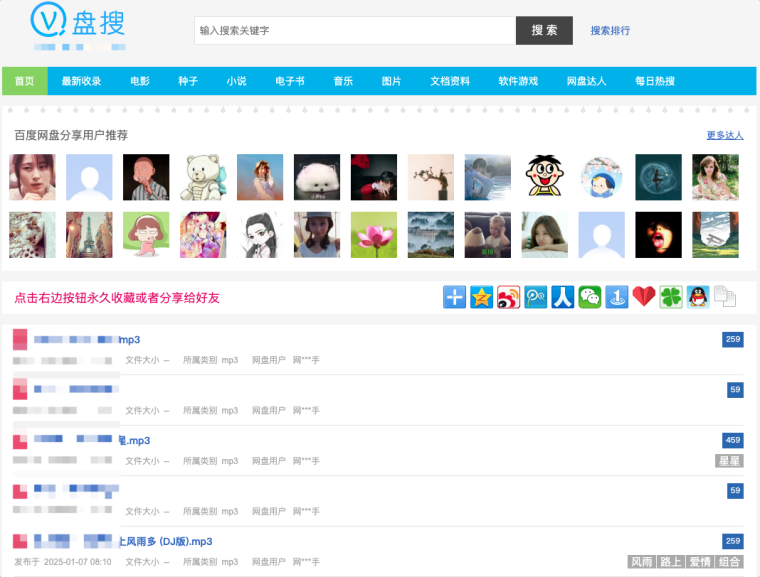
Task: Click the 风雨 tag
Action: [x=642, y=562]
